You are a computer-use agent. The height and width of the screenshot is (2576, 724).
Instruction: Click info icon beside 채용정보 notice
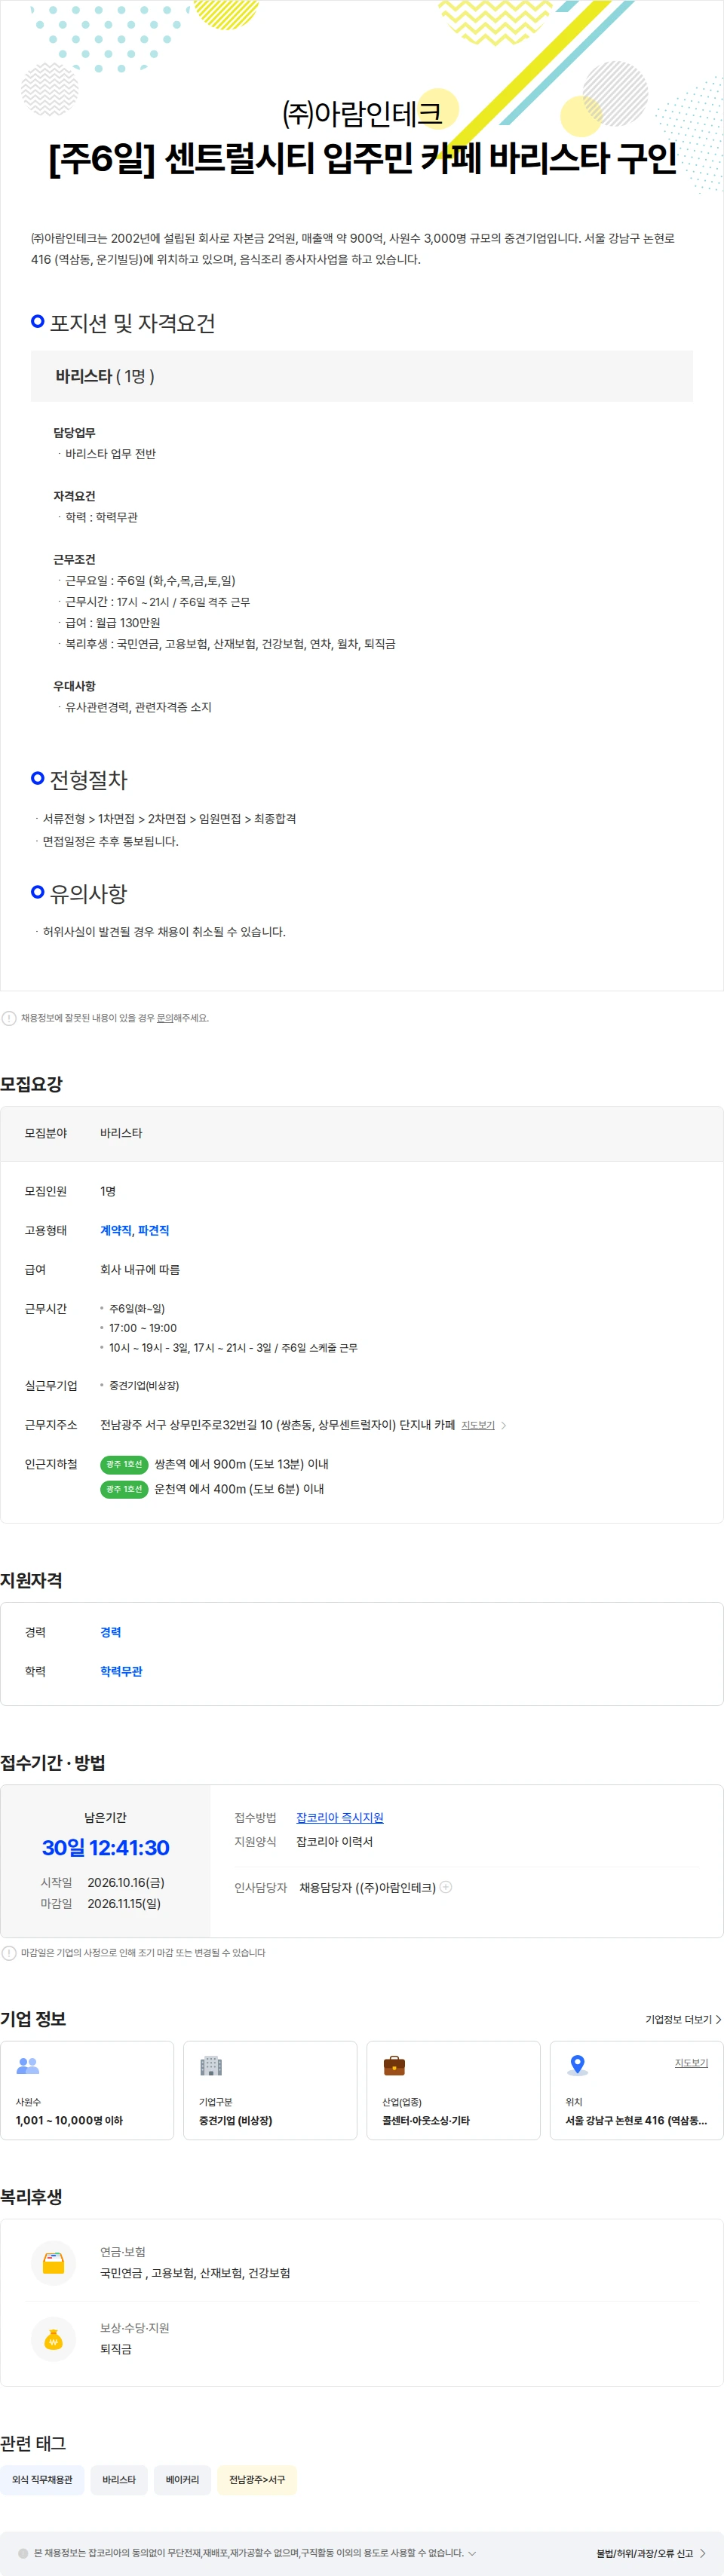(9, 1018)
